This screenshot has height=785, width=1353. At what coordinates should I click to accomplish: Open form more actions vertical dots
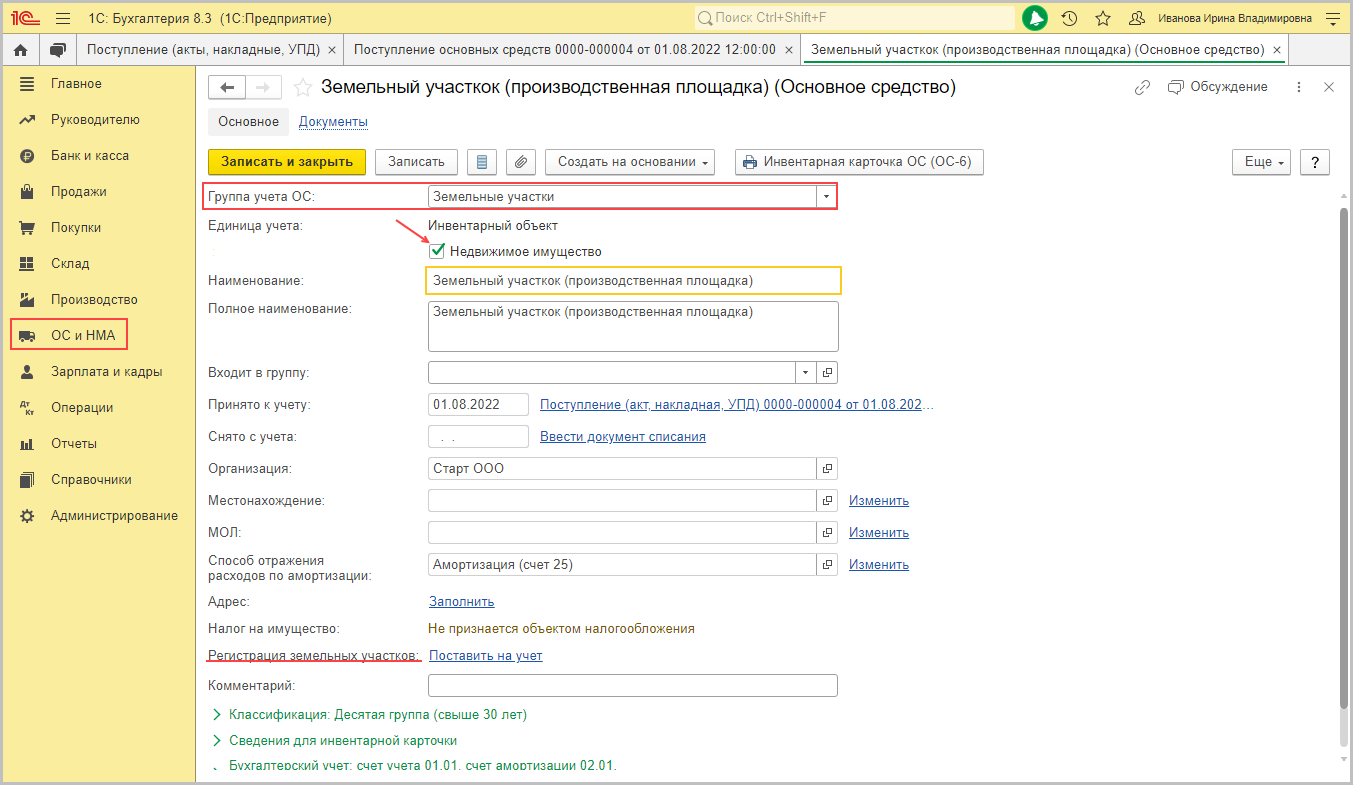click(1298, 87)
